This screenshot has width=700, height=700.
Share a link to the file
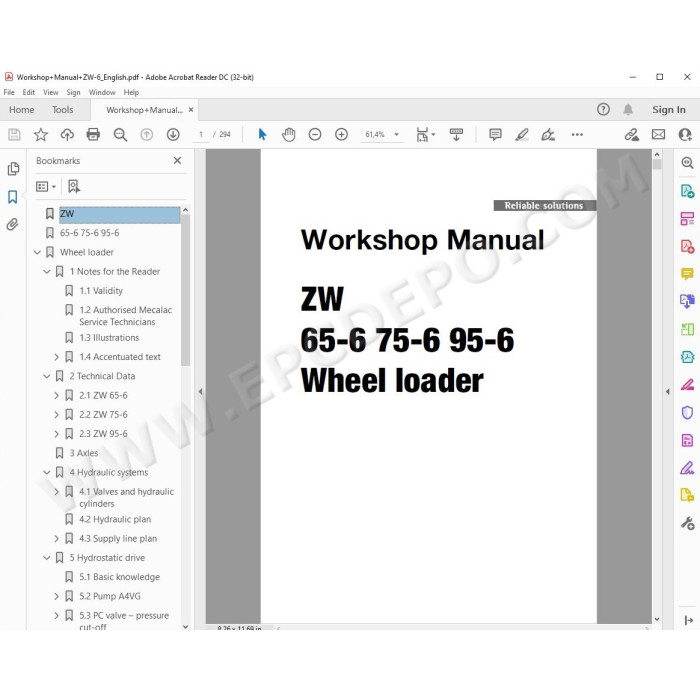pyautogui.click(x=632, y=134)
